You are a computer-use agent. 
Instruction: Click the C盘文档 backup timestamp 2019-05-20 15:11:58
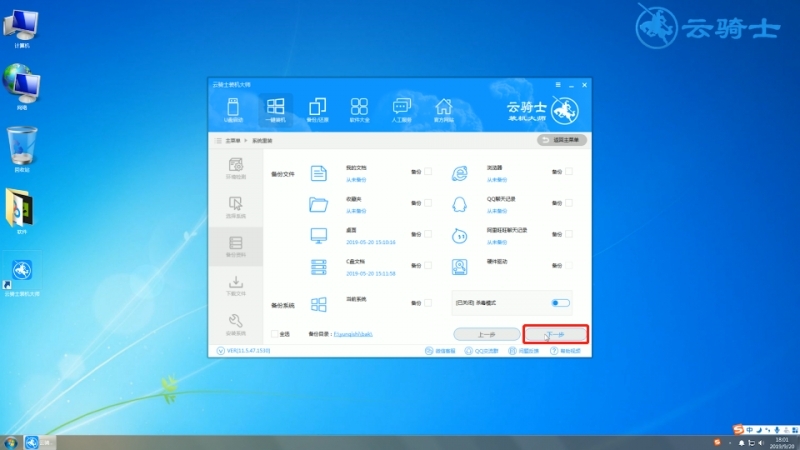[371, 273]
